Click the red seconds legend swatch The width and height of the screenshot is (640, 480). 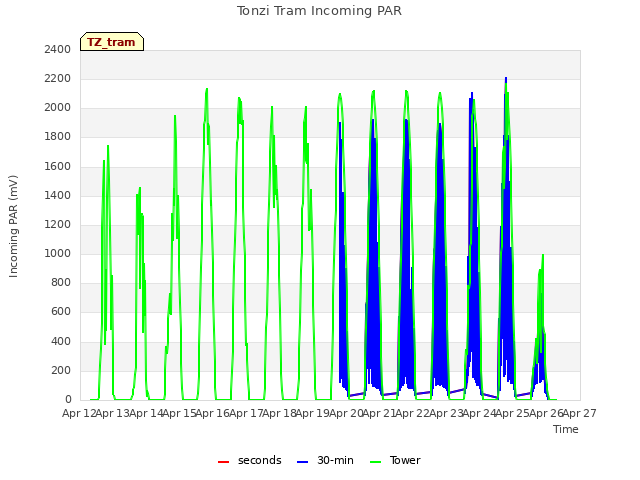pyautogui.click(x=223, y=462)
